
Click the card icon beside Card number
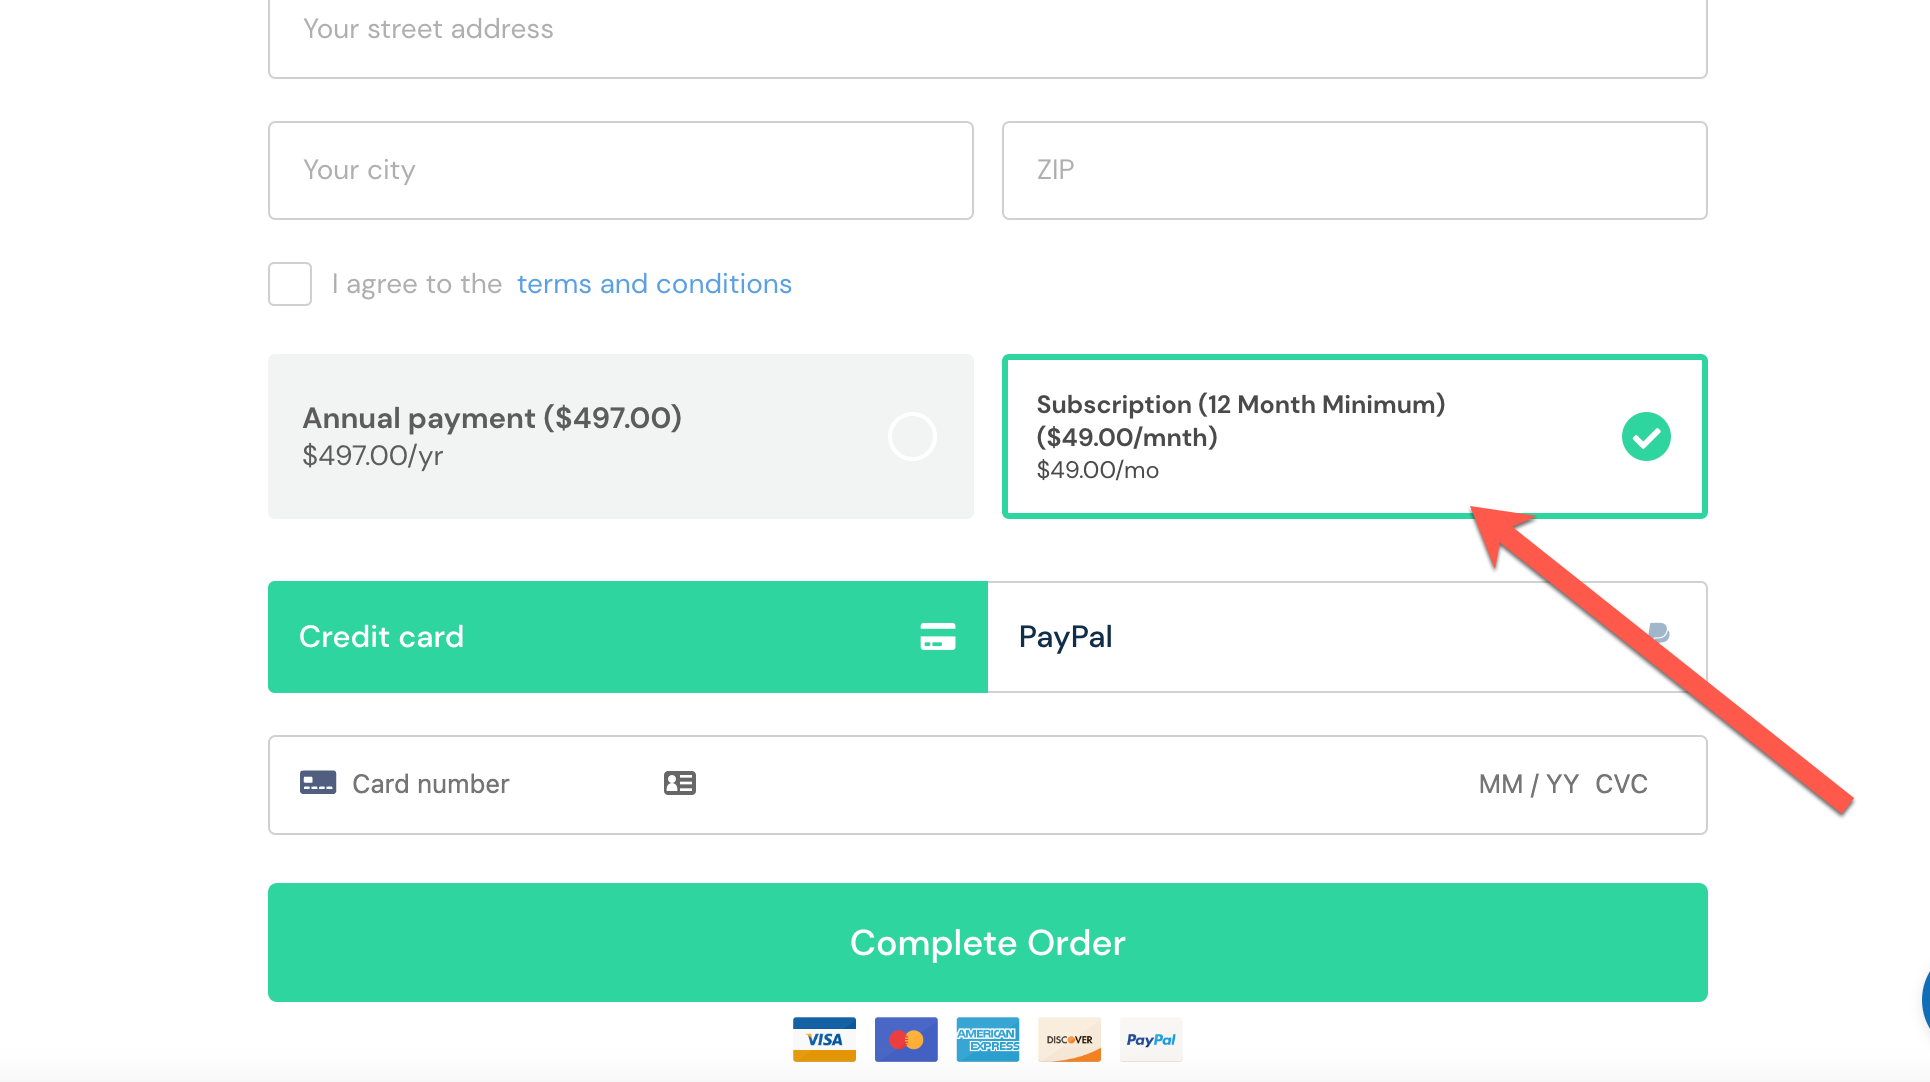(318, 783)
